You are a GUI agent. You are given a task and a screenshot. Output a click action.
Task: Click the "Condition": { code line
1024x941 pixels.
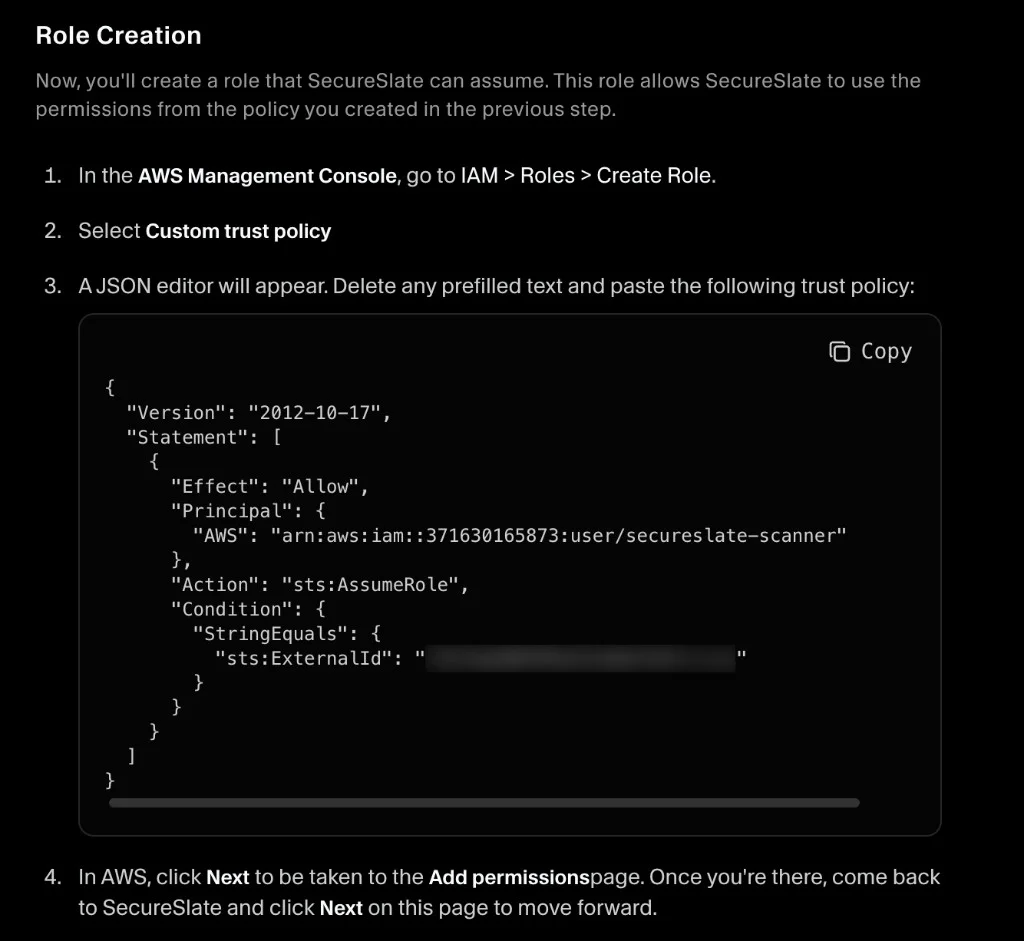[x=248, y=609]
